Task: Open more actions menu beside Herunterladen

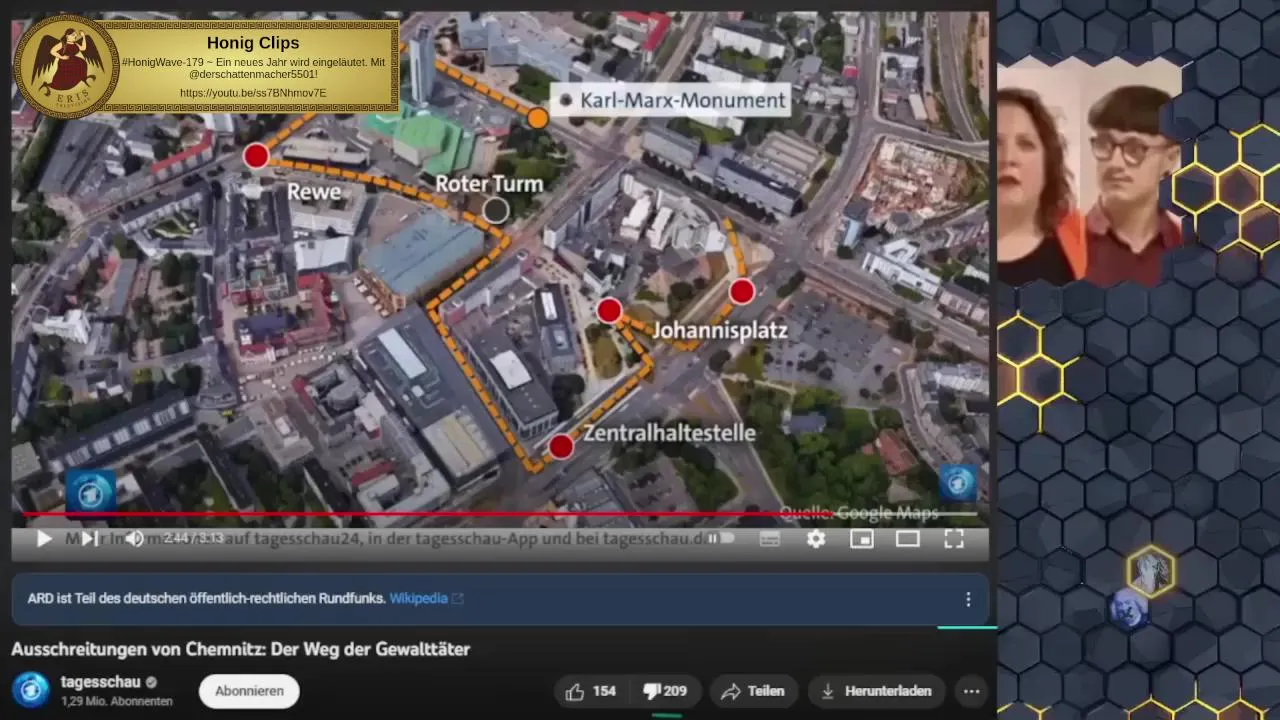Action: 971,691
